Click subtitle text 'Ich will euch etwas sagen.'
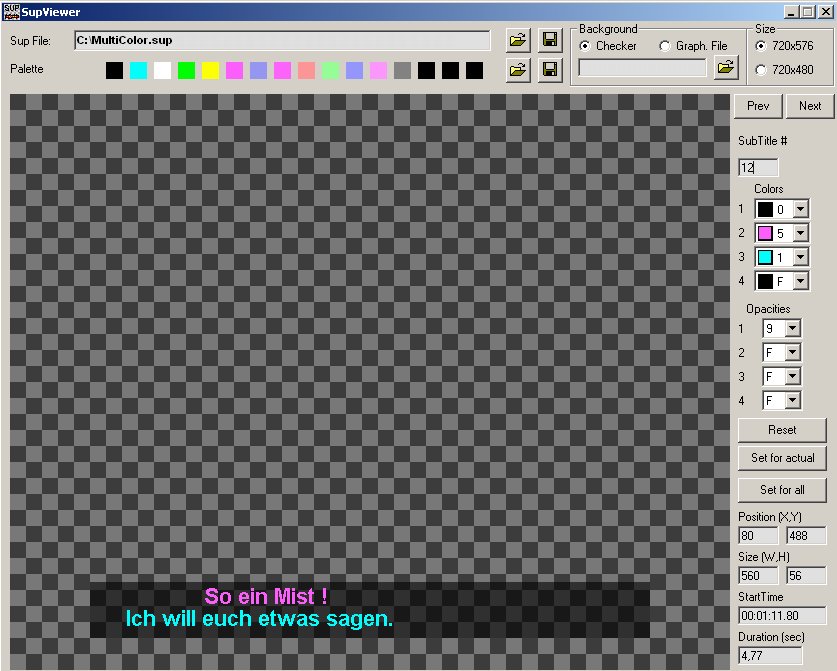This screenshot has height=671, width=837. (259, 619)
